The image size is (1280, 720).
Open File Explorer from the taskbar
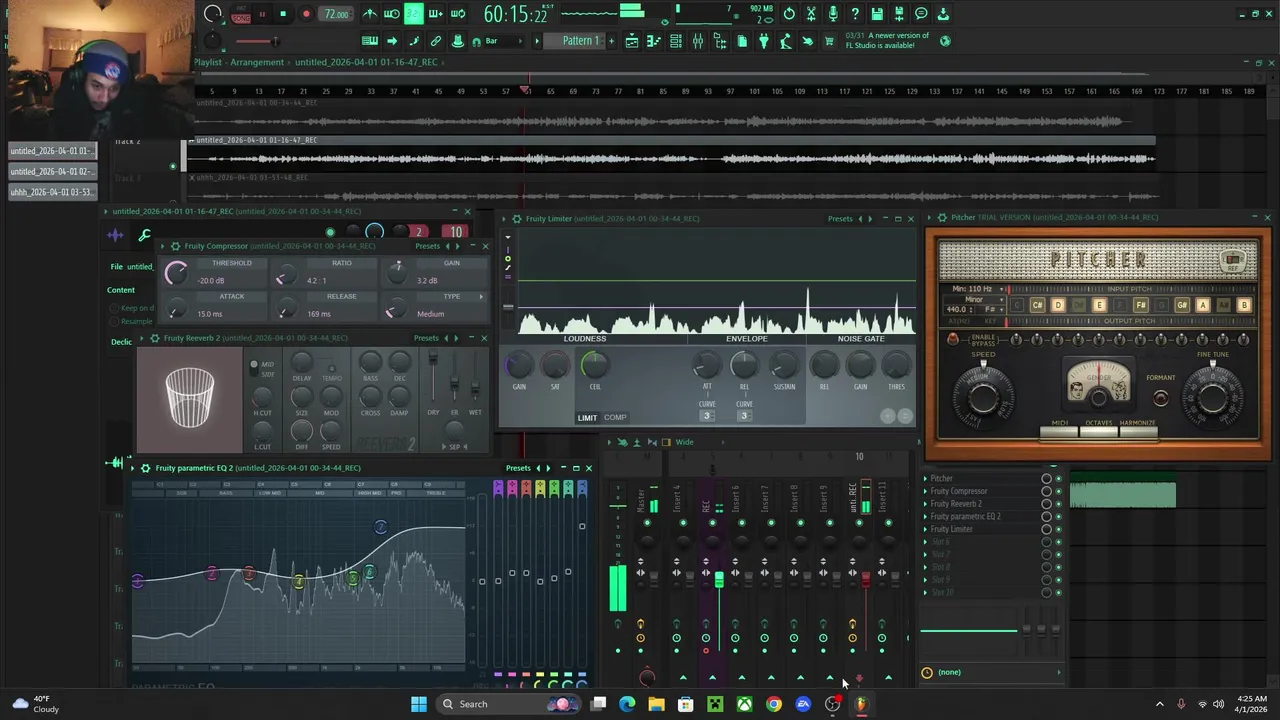[656, 704]
